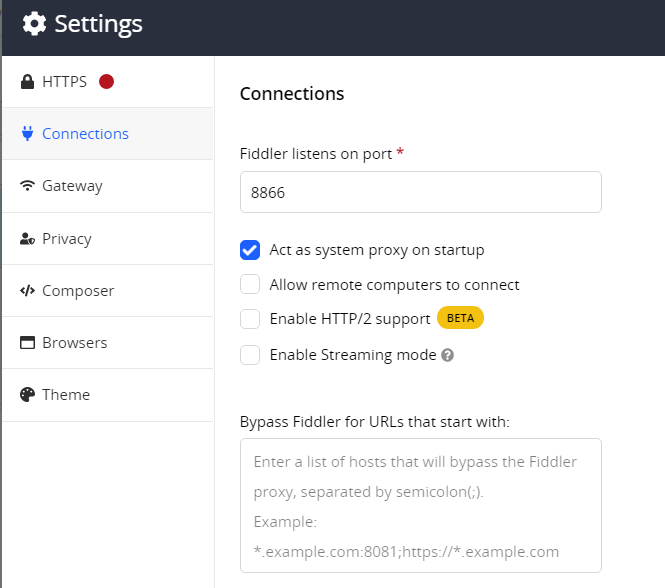This screenshot has width=665, height=588.
Task: Uncheck Act as system proxy on startup
Action: [250, 250]
